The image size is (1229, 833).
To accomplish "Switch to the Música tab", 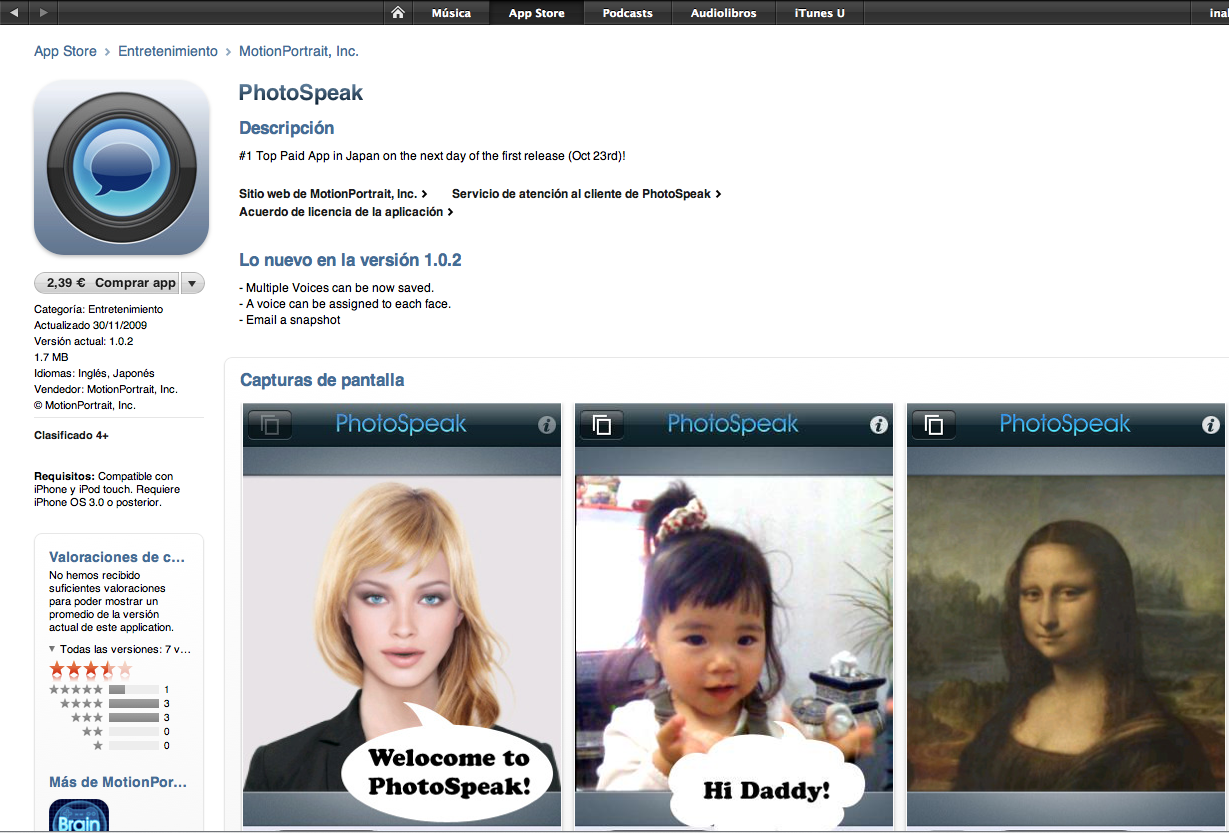I will [x=451, y=12].
